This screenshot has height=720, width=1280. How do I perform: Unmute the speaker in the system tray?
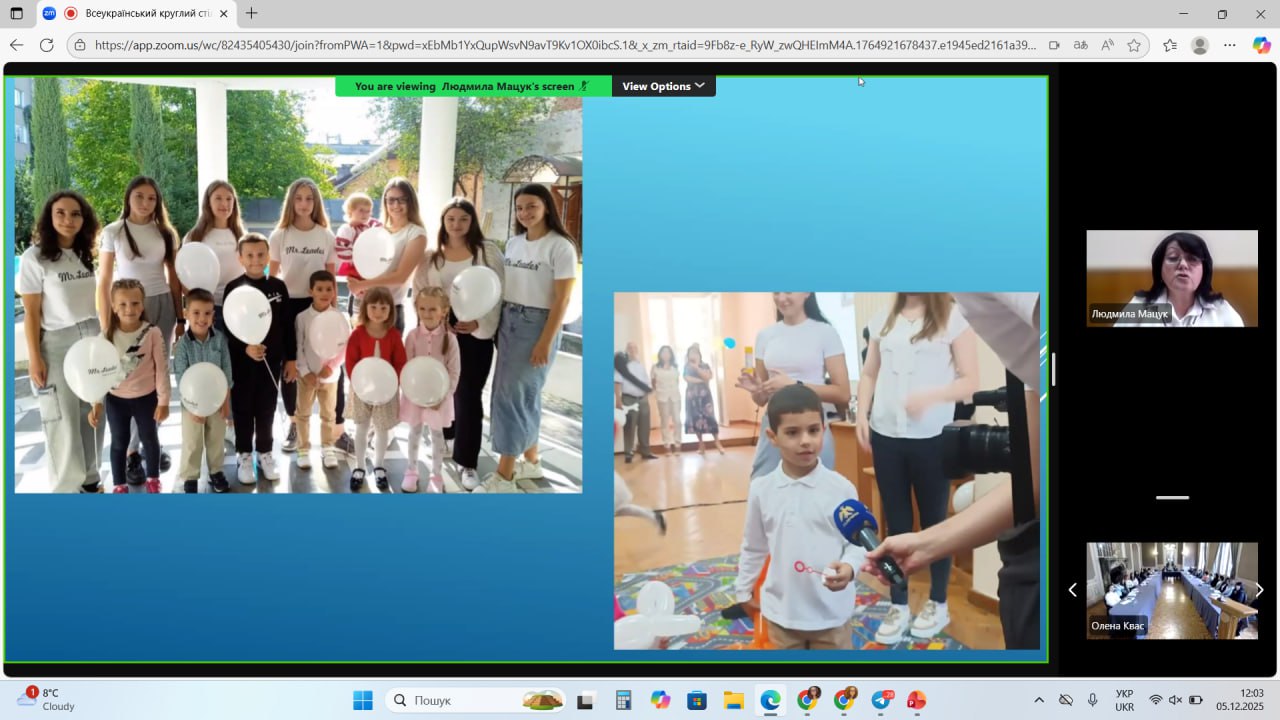click(x=1176, y=700)
